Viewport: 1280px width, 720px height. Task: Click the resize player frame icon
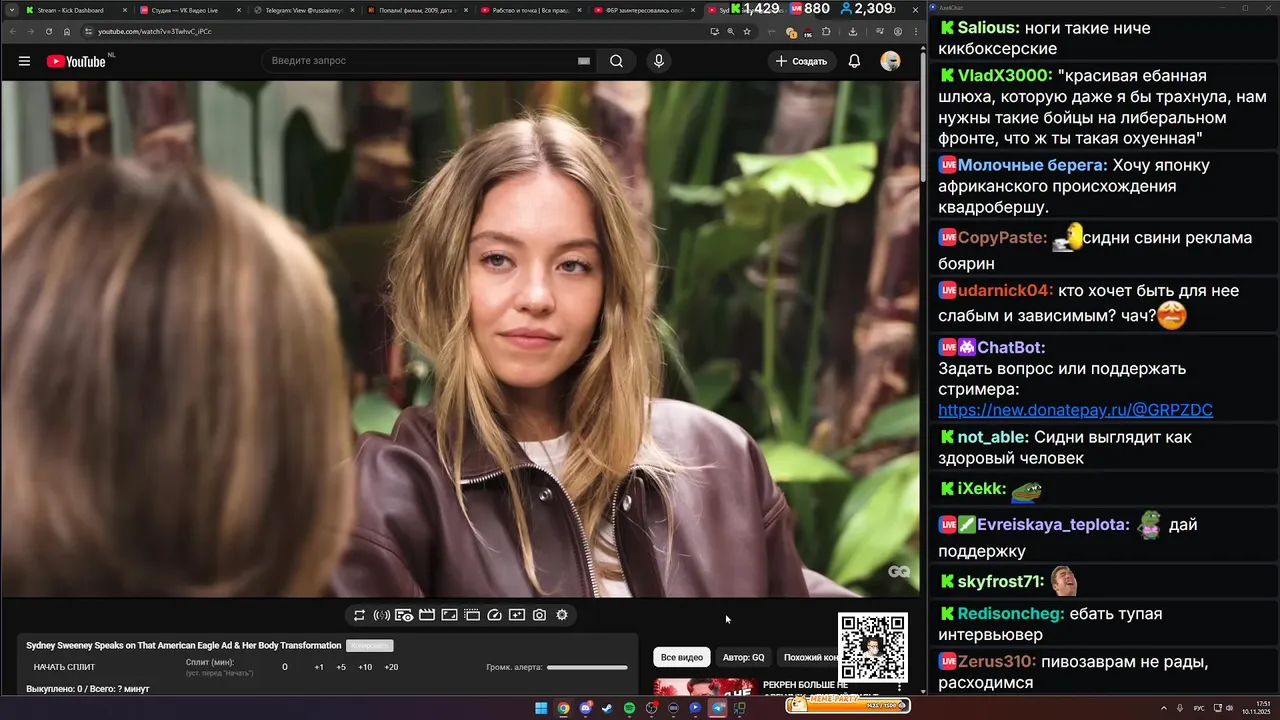[449, 615]
